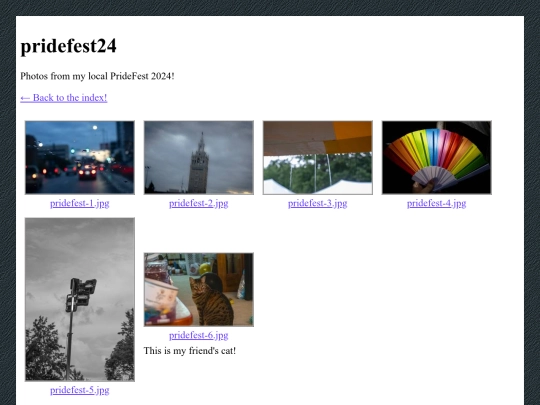The width and height of the screenshot is (540, 405).
Task: View the black-and-white street sign thumbnail
Action: pos(80,299)
